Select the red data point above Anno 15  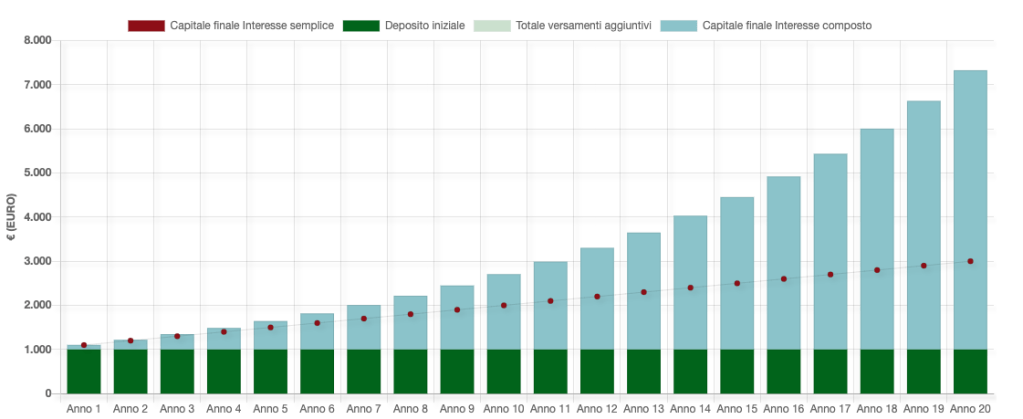click(x=737, y=283)
